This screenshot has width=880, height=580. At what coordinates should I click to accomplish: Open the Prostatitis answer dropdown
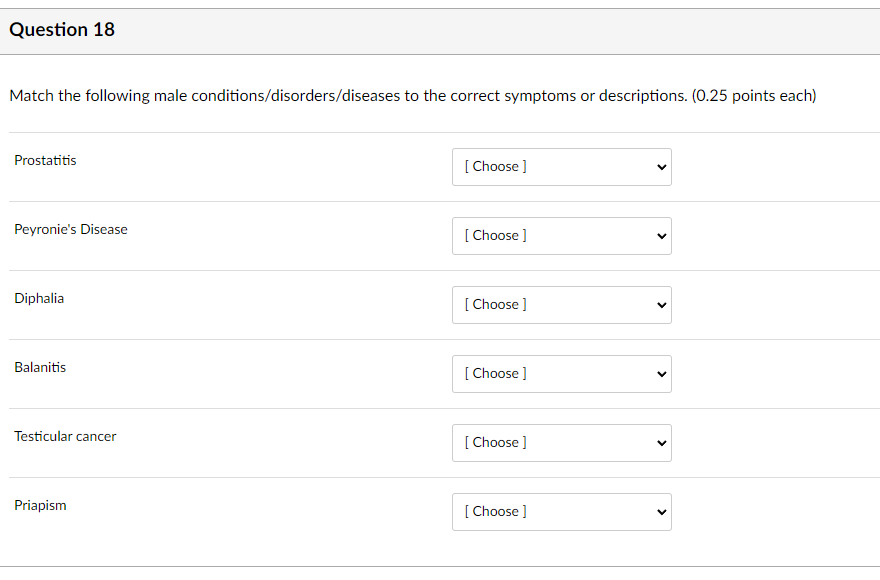click(x=561, y=167)
